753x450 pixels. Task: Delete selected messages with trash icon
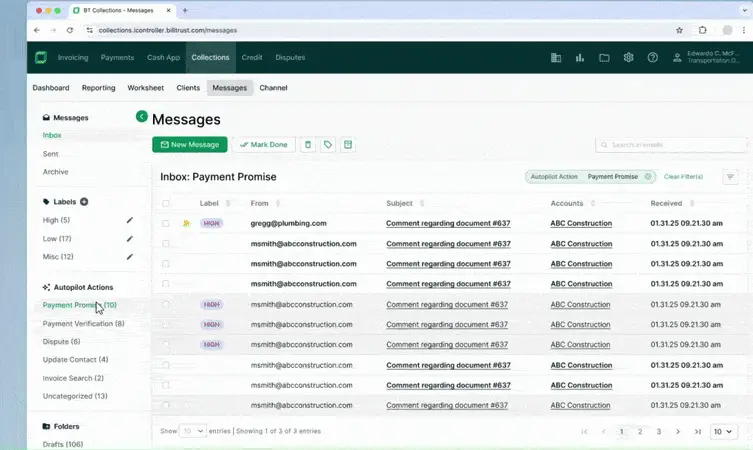coord(308,145)
